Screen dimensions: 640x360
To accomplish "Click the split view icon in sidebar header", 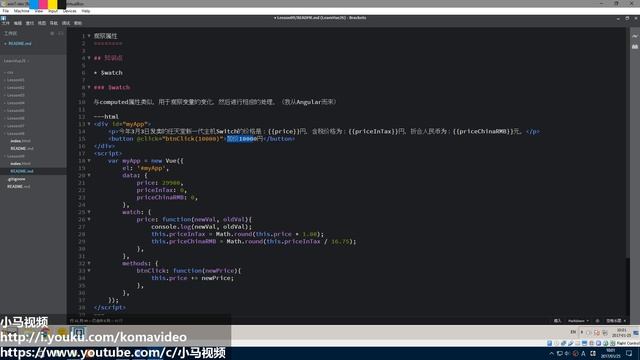I will click(61, 33).
